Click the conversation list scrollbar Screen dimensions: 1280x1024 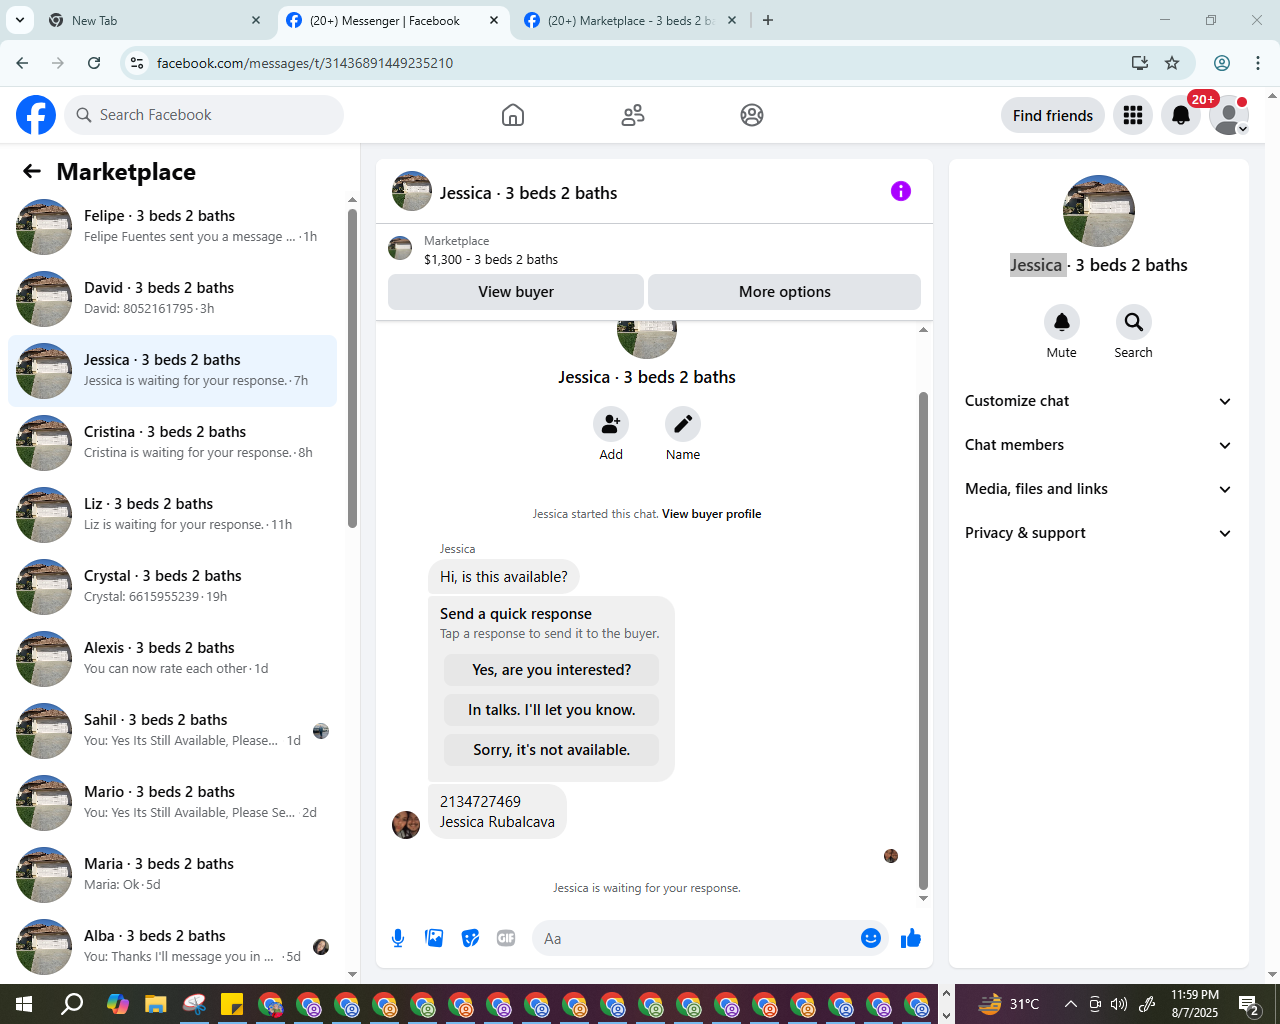click(352, 368)
